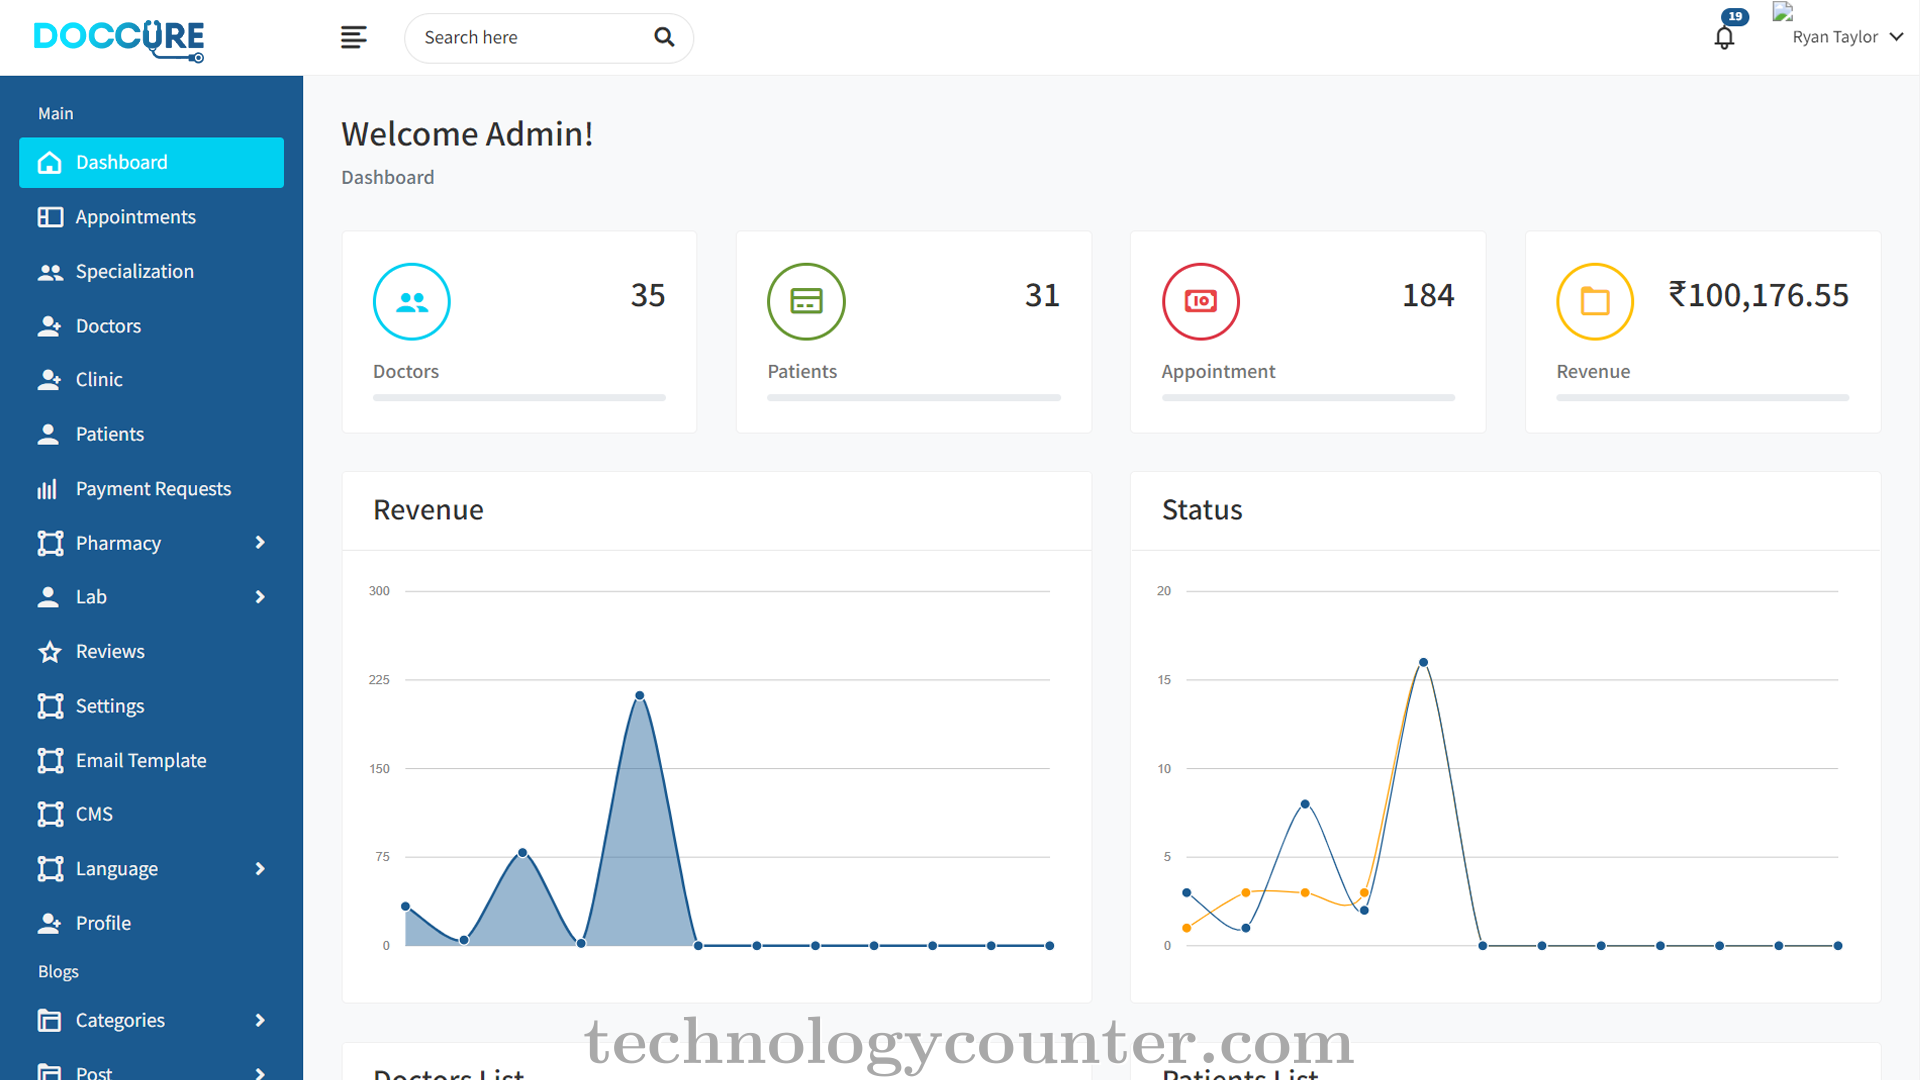Open the Clinic menu item
The width and height of the screenshot is (1920, 1080).
[151, 380]
